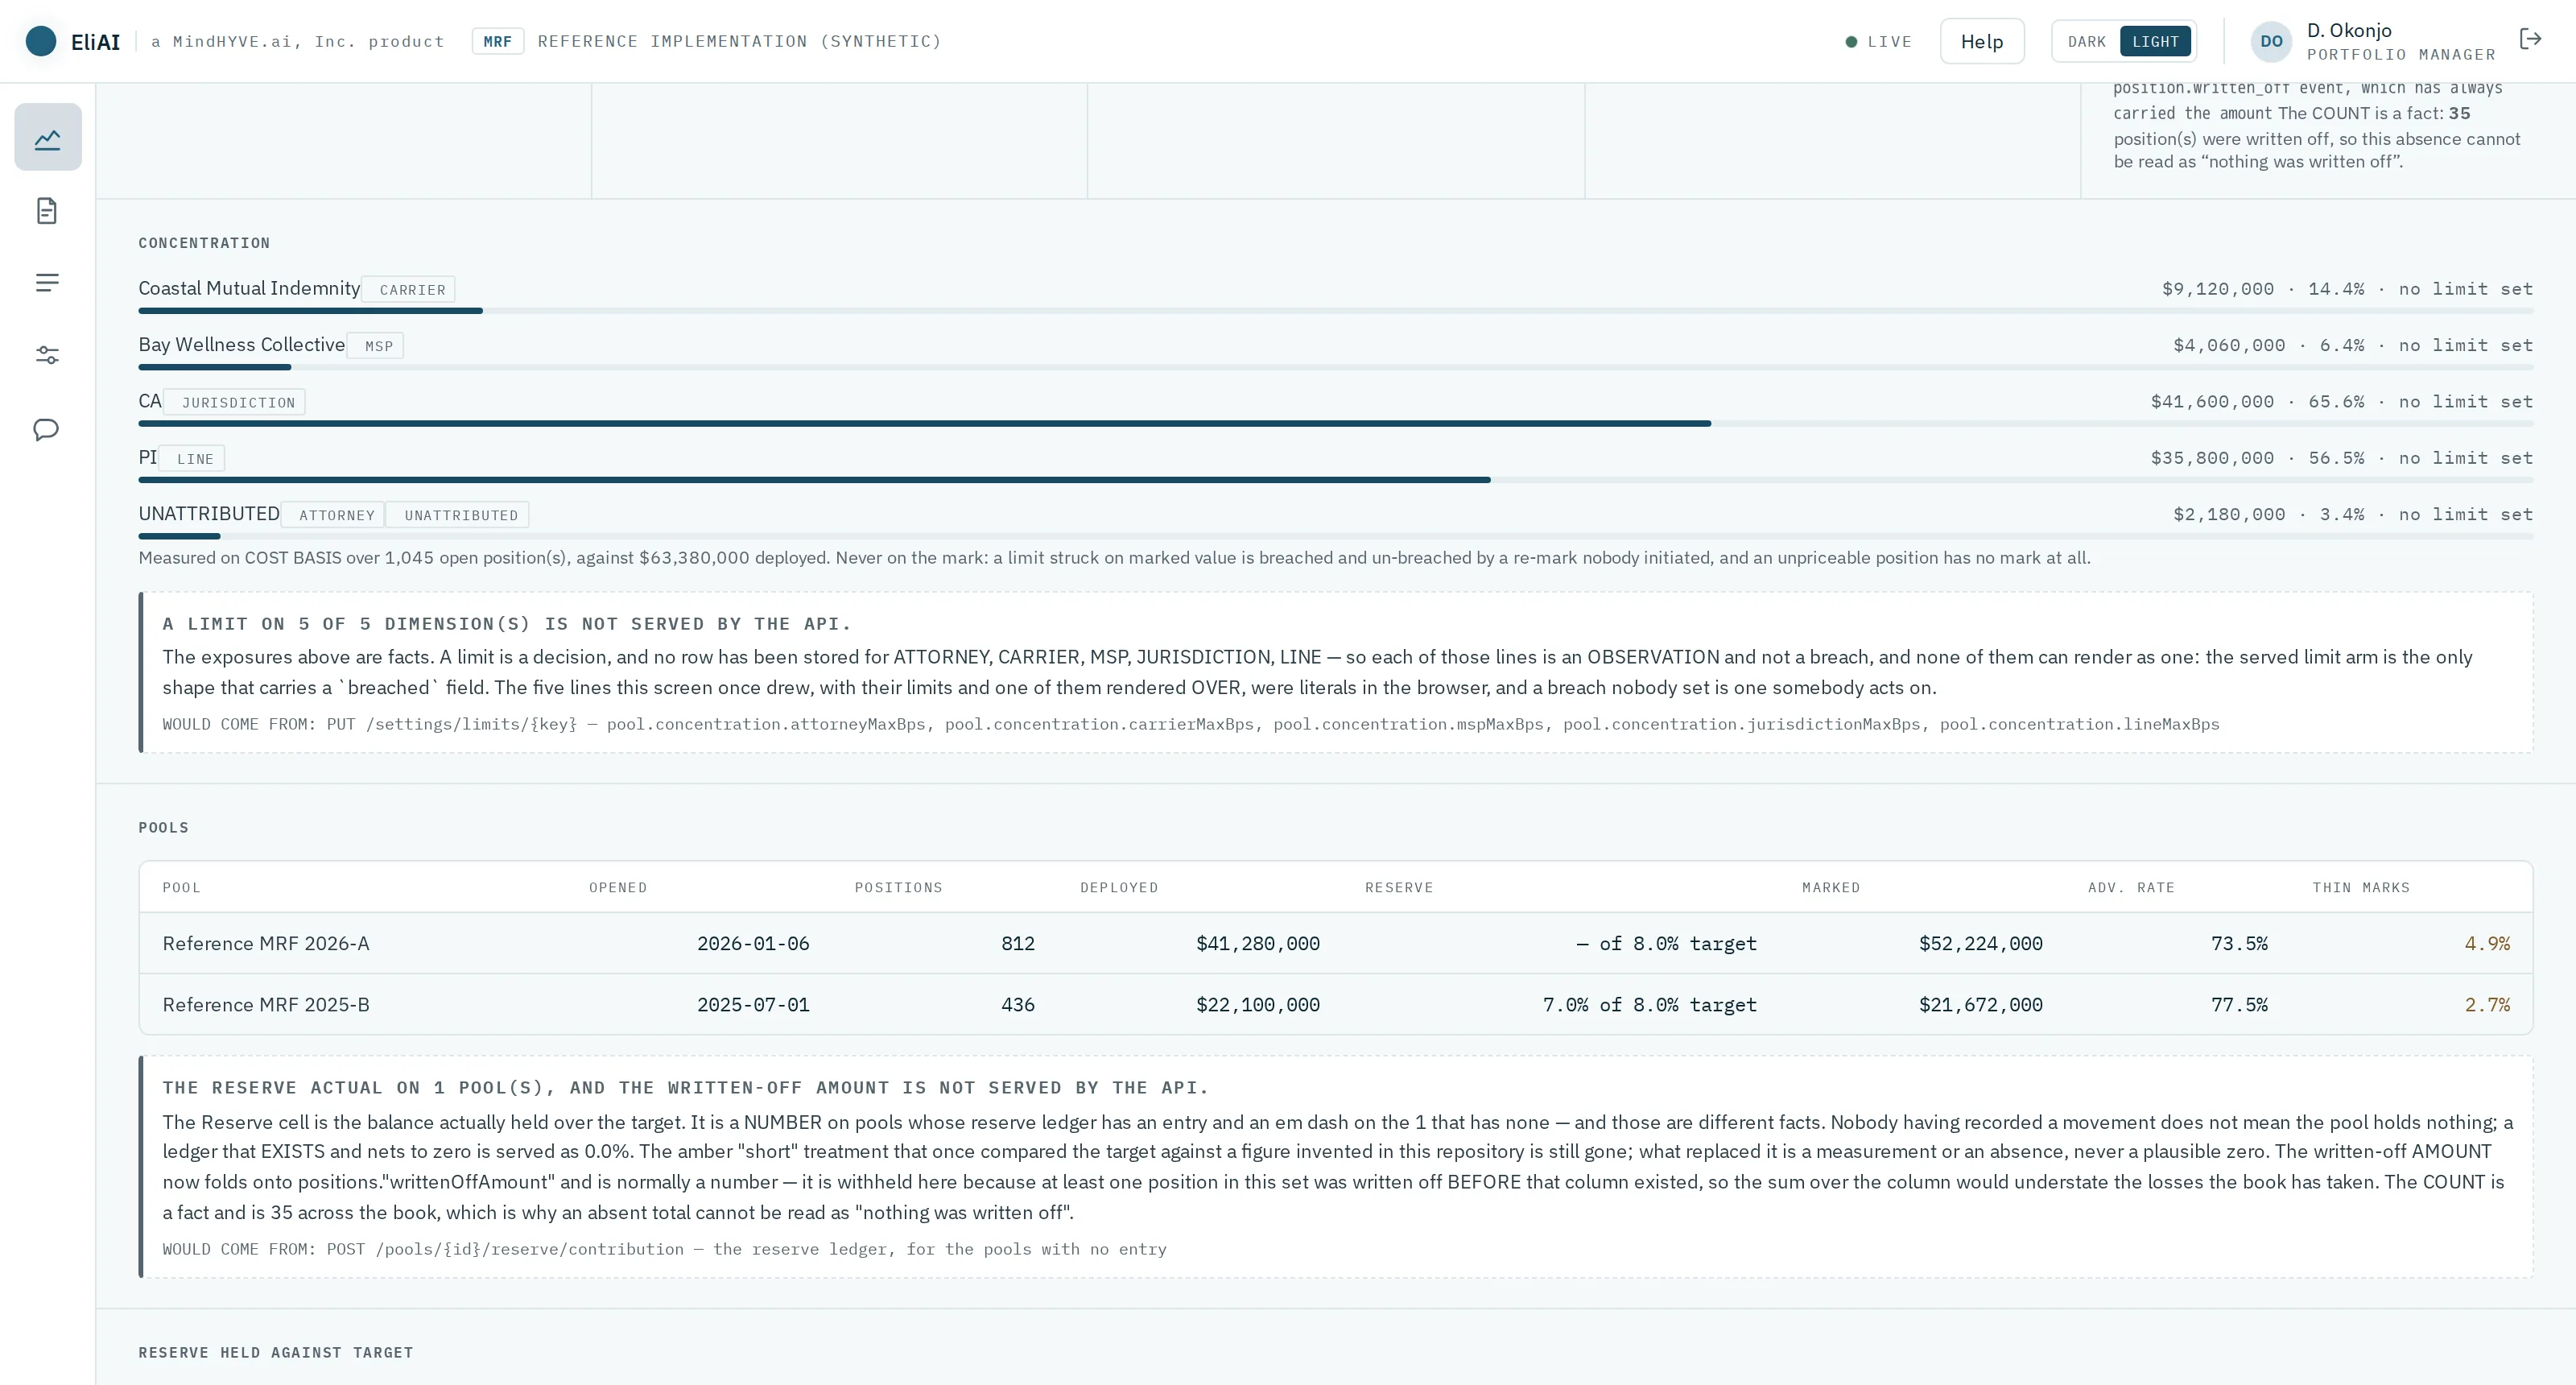Click the 2.7% thin marks value

pyautogui.click(x=2487, y=1004)
